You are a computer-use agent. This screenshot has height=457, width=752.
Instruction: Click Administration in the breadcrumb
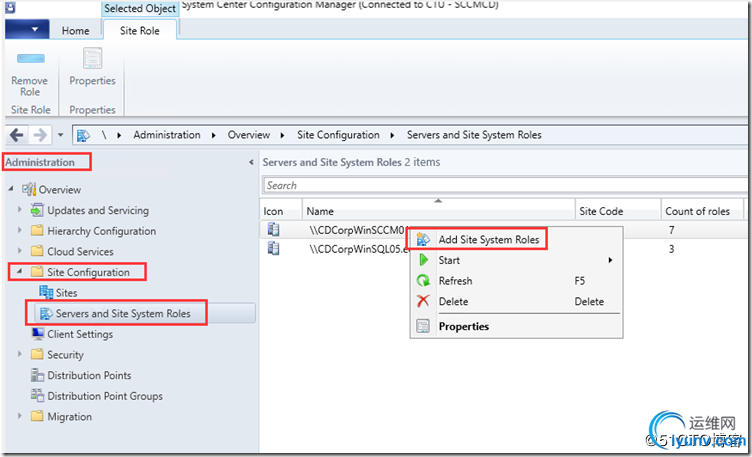167,135
